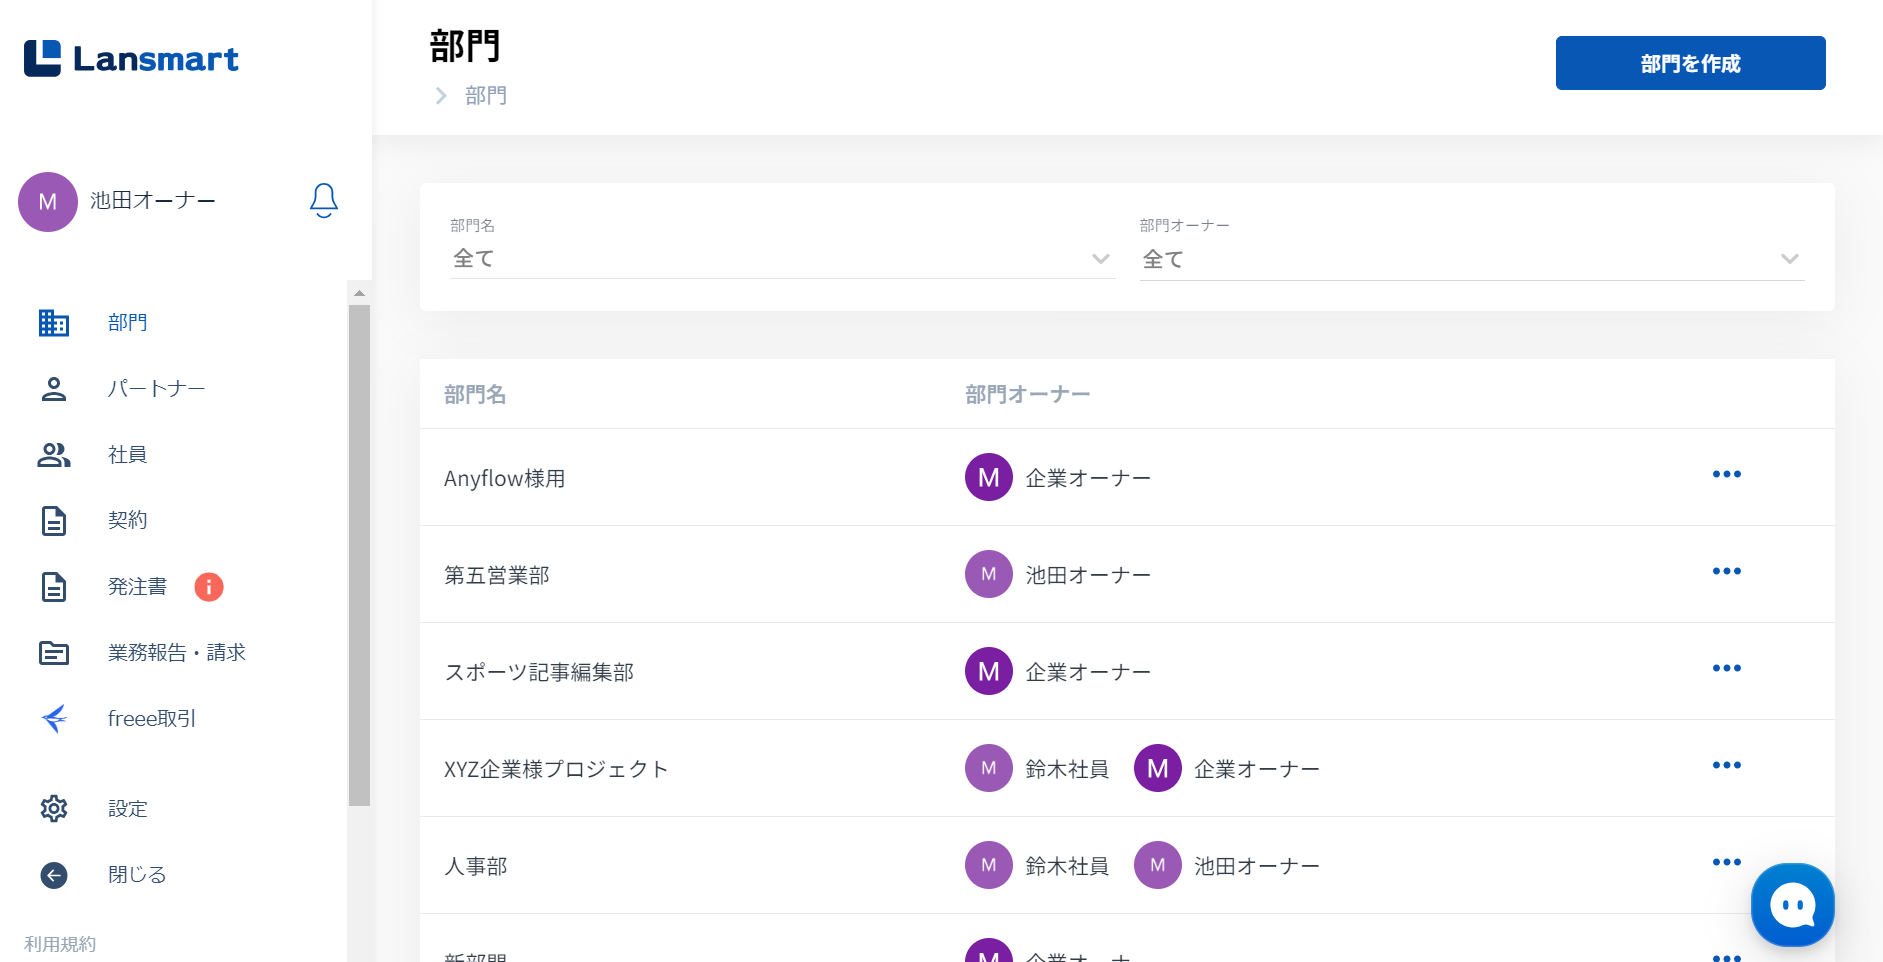The width and height of the screenshot is (1883, 962).
Task: Click the 社員 people icon
Action: click(54, 455)
